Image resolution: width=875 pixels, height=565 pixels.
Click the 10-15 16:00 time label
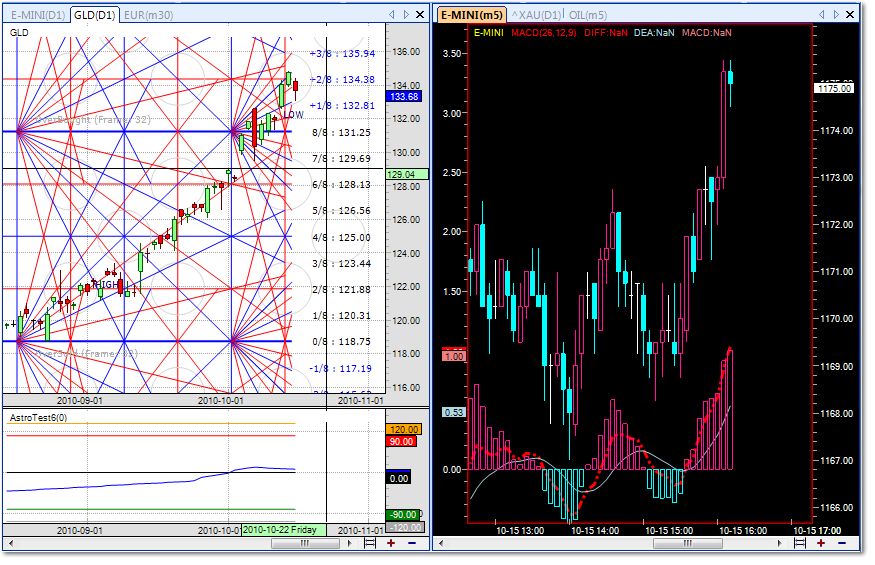(743, 530)
